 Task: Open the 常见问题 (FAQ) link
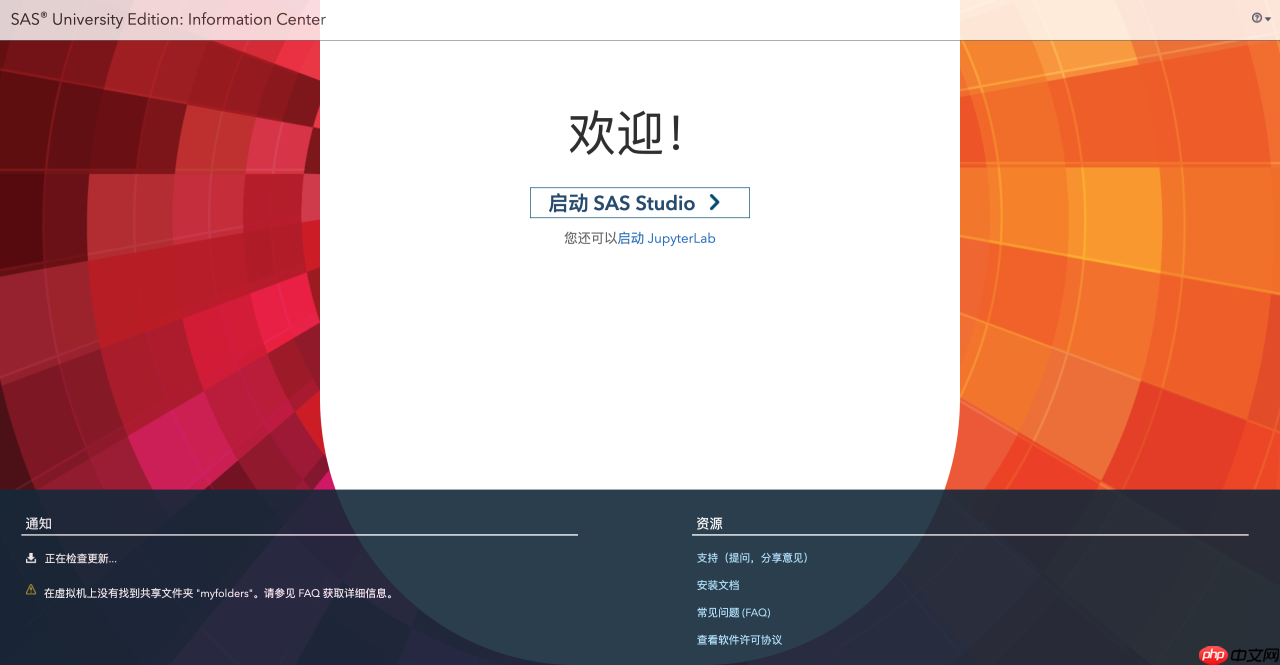click(x=734, y=613)
